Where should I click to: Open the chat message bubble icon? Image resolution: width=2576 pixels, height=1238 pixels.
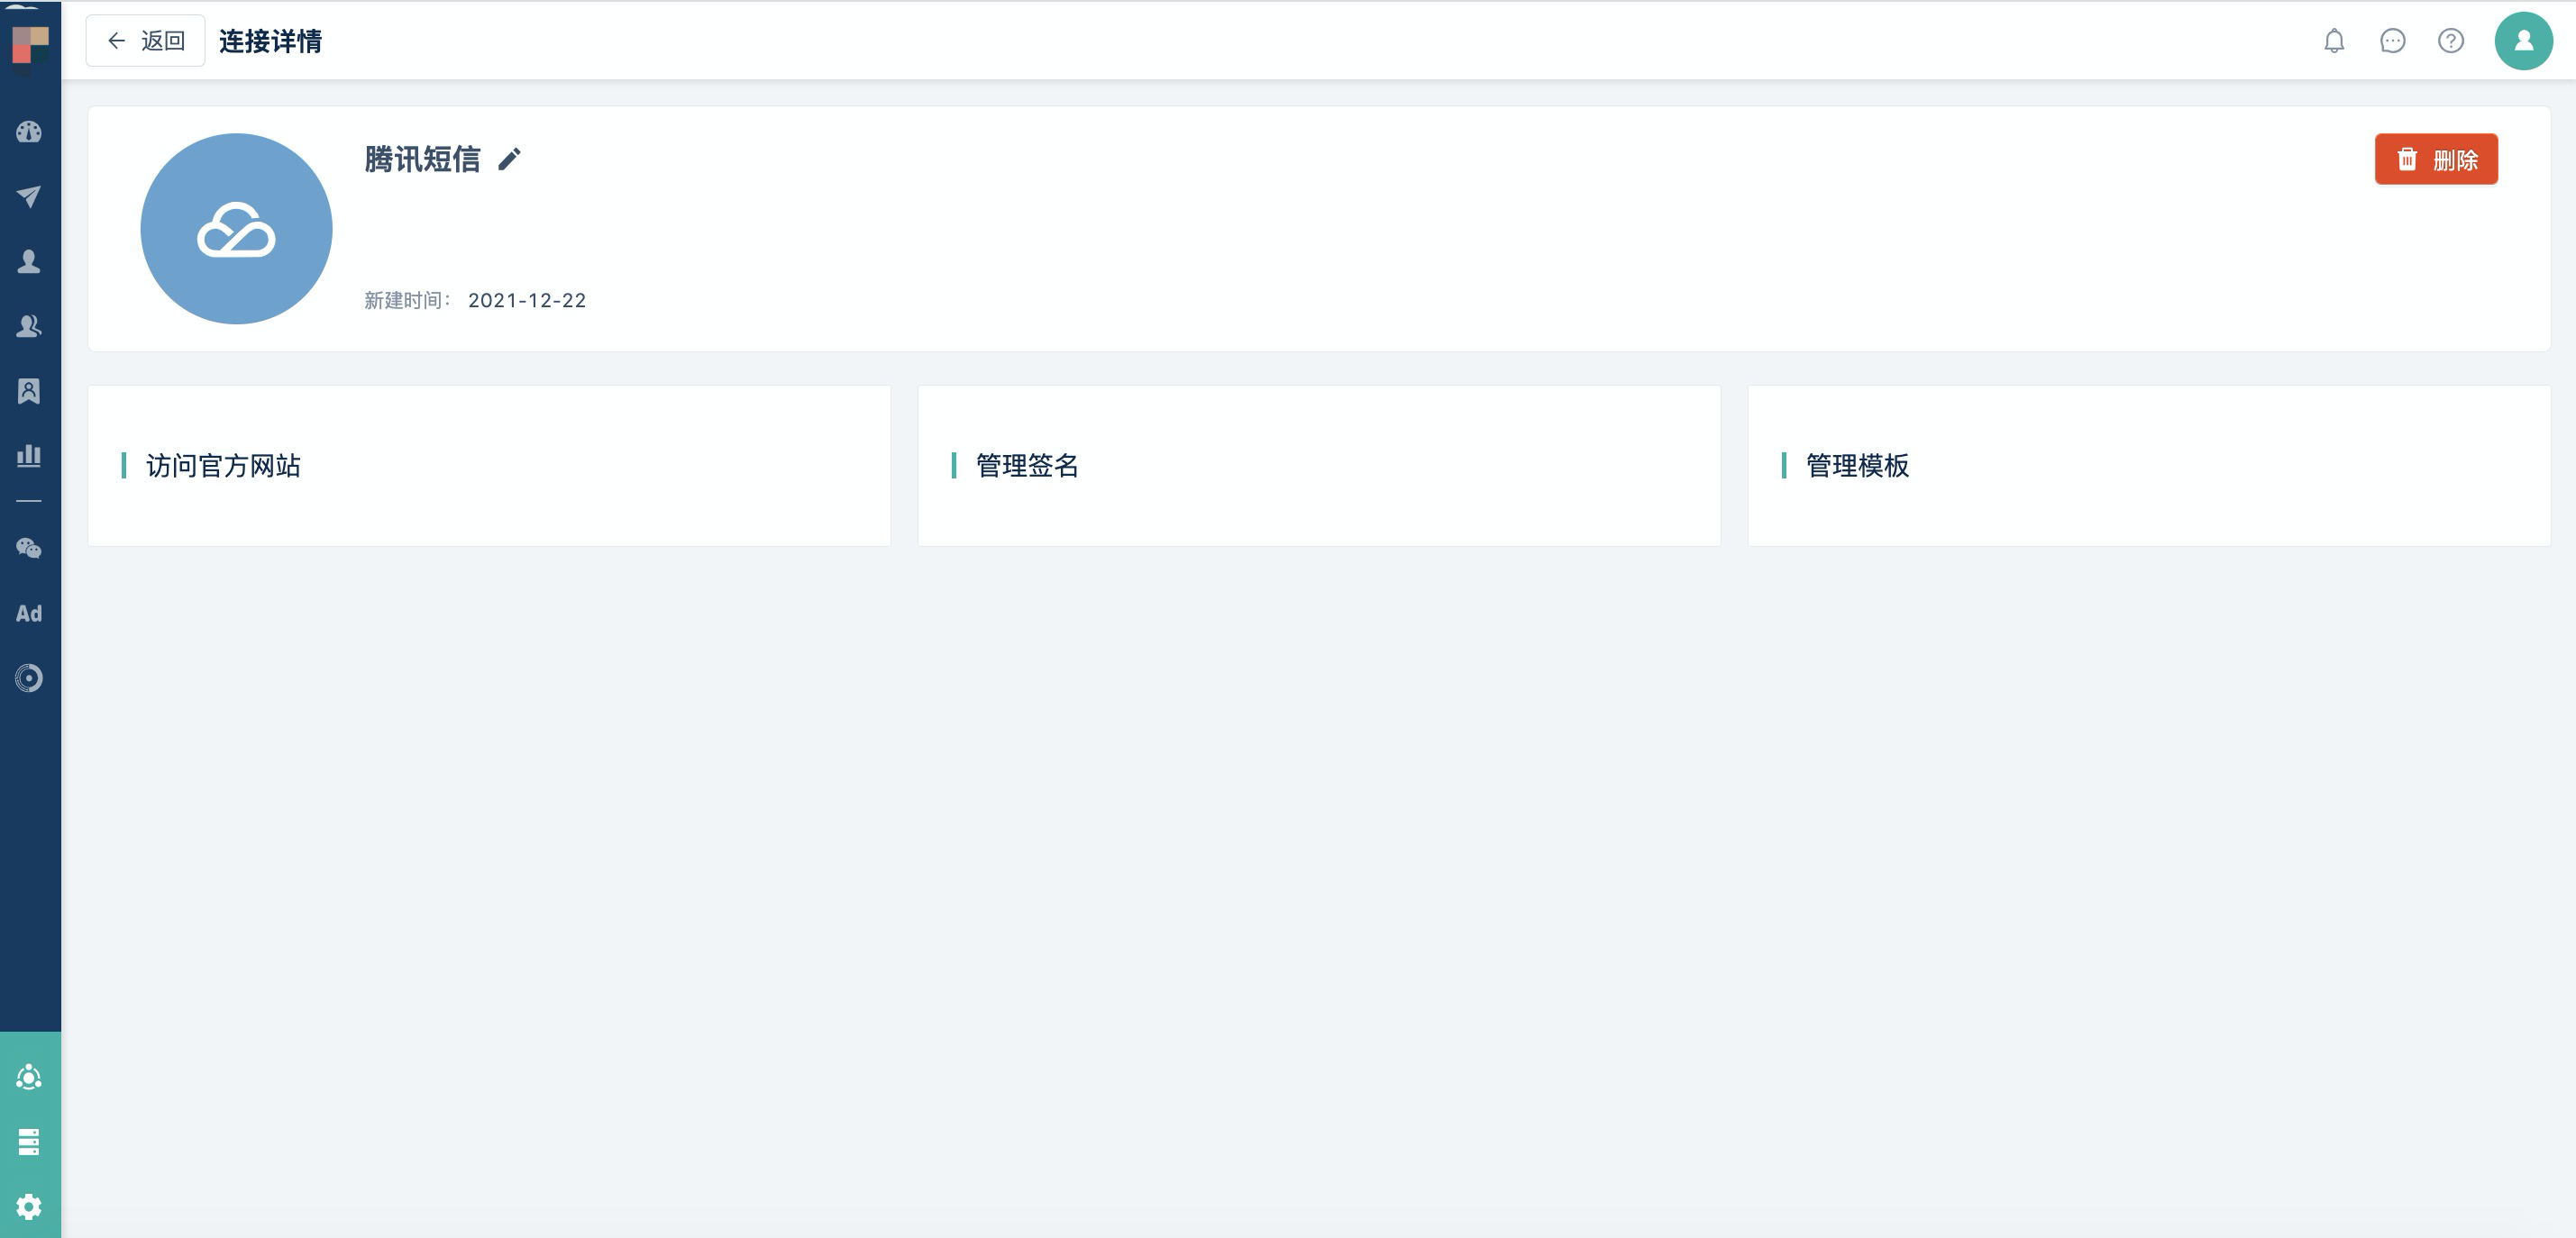coord(2392,41)
